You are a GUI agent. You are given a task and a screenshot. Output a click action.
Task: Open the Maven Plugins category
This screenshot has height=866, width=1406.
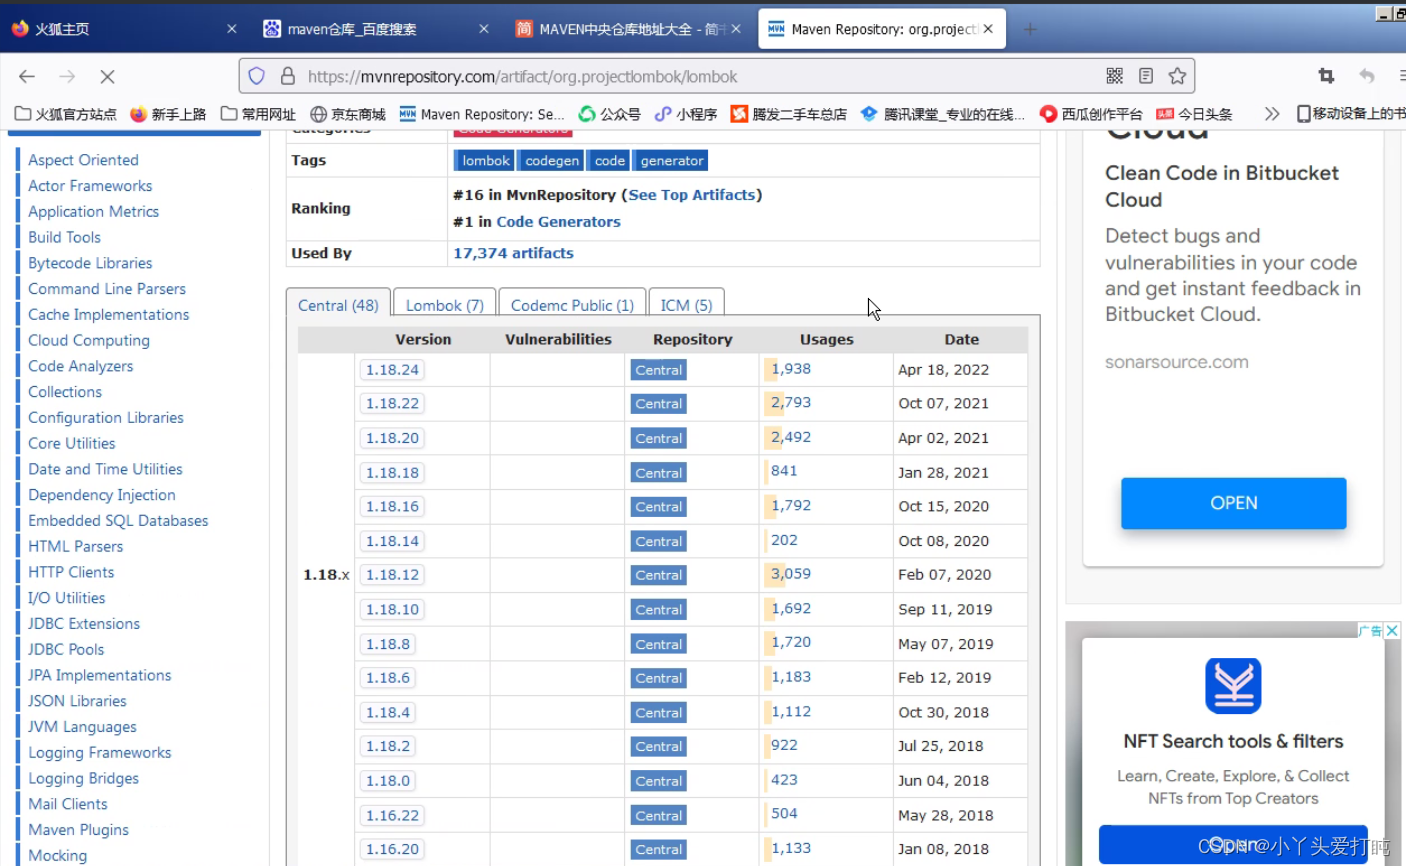(78, 830)
